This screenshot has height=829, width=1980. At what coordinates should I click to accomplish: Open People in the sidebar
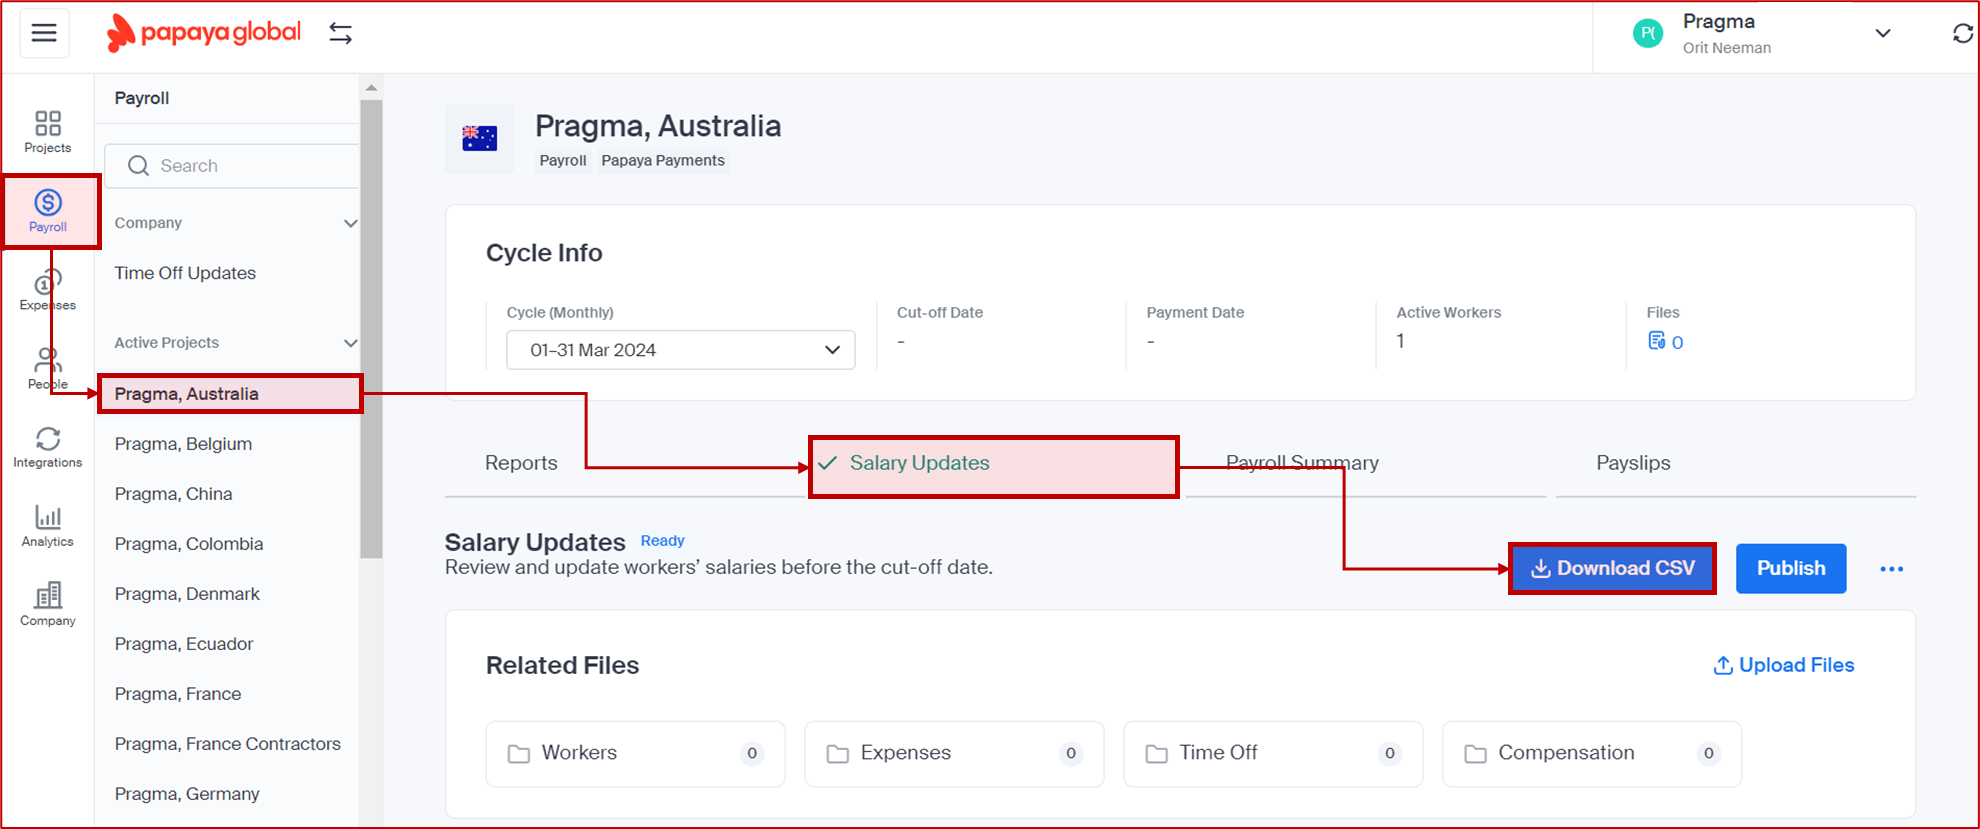pyautogui.click(x=48, y=369)
